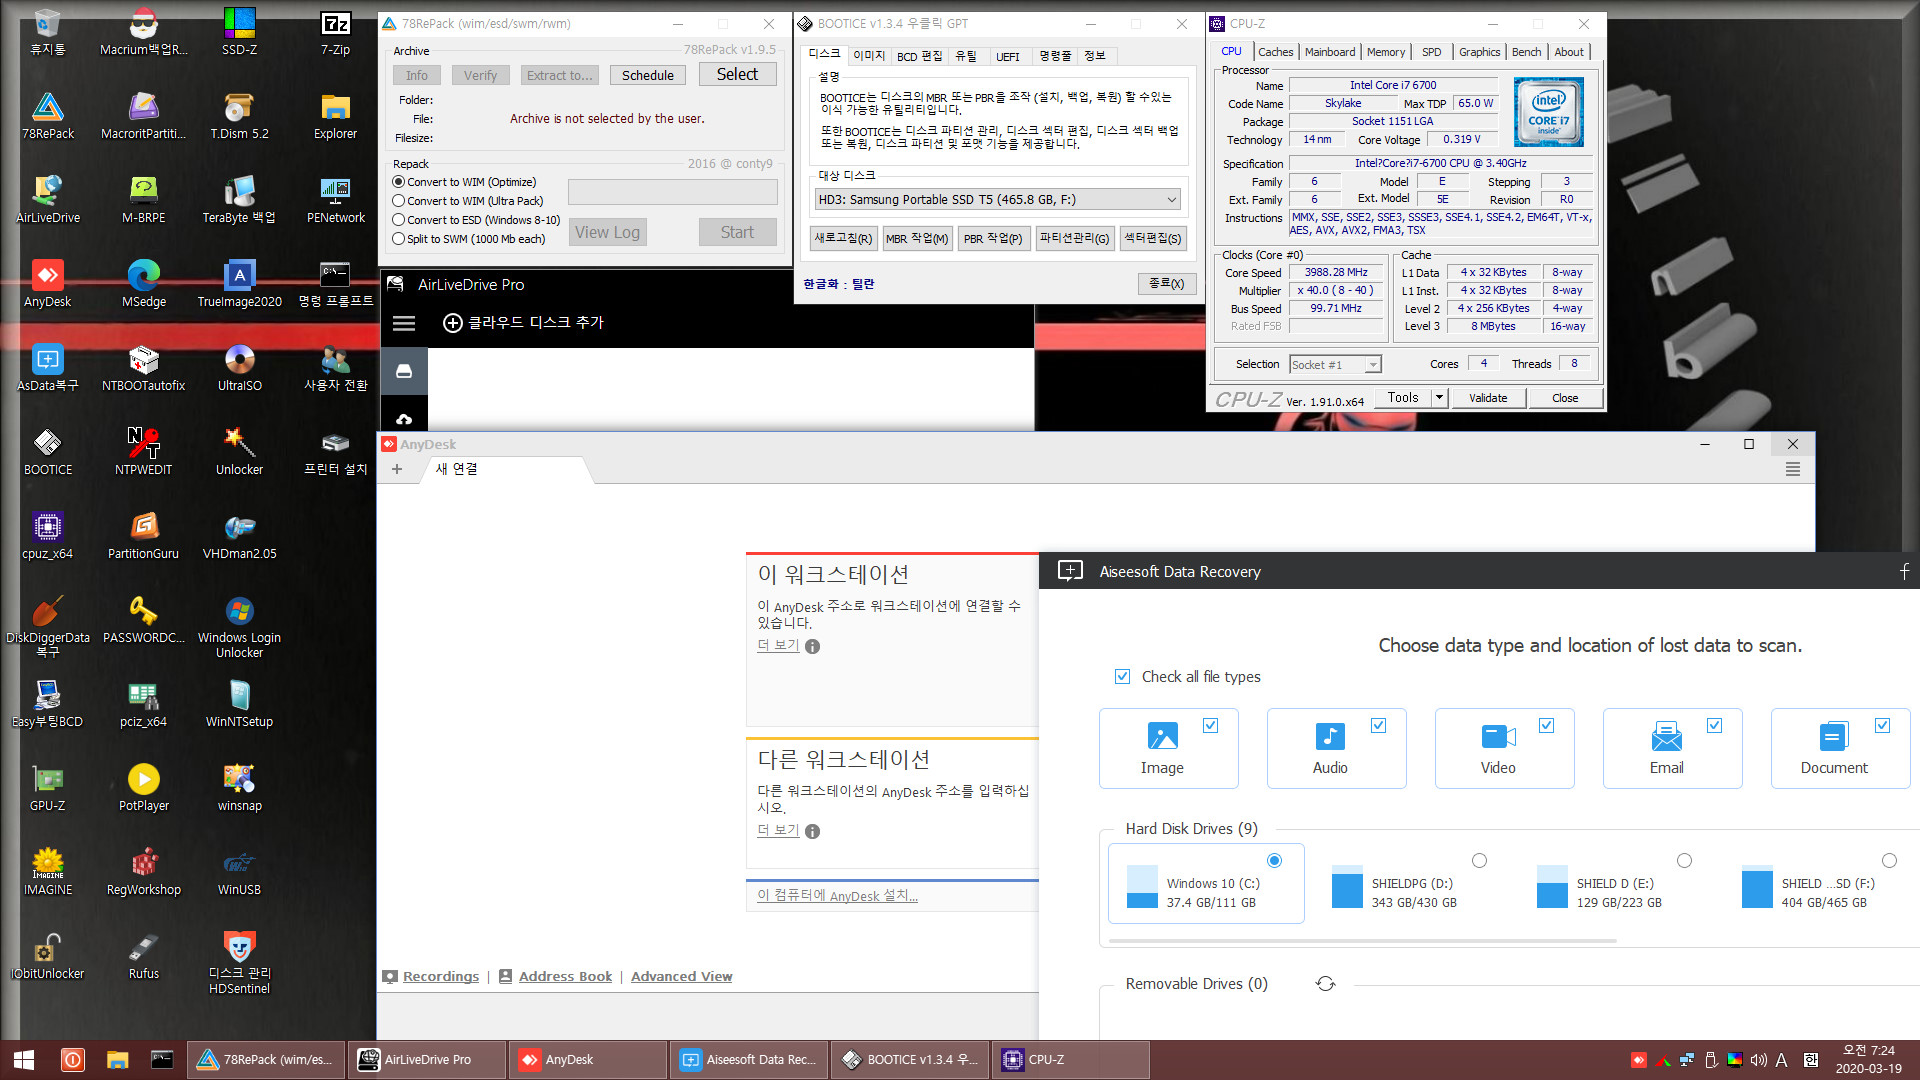Refresh the Removable Drives list
Image resolution: width=1920 pixels, height=1080 pixels.
[1325, 984]
